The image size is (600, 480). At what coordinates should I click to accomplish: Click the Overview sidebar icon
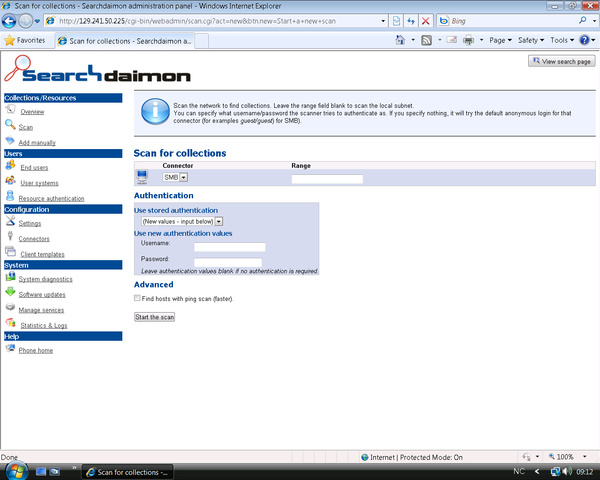10,110
